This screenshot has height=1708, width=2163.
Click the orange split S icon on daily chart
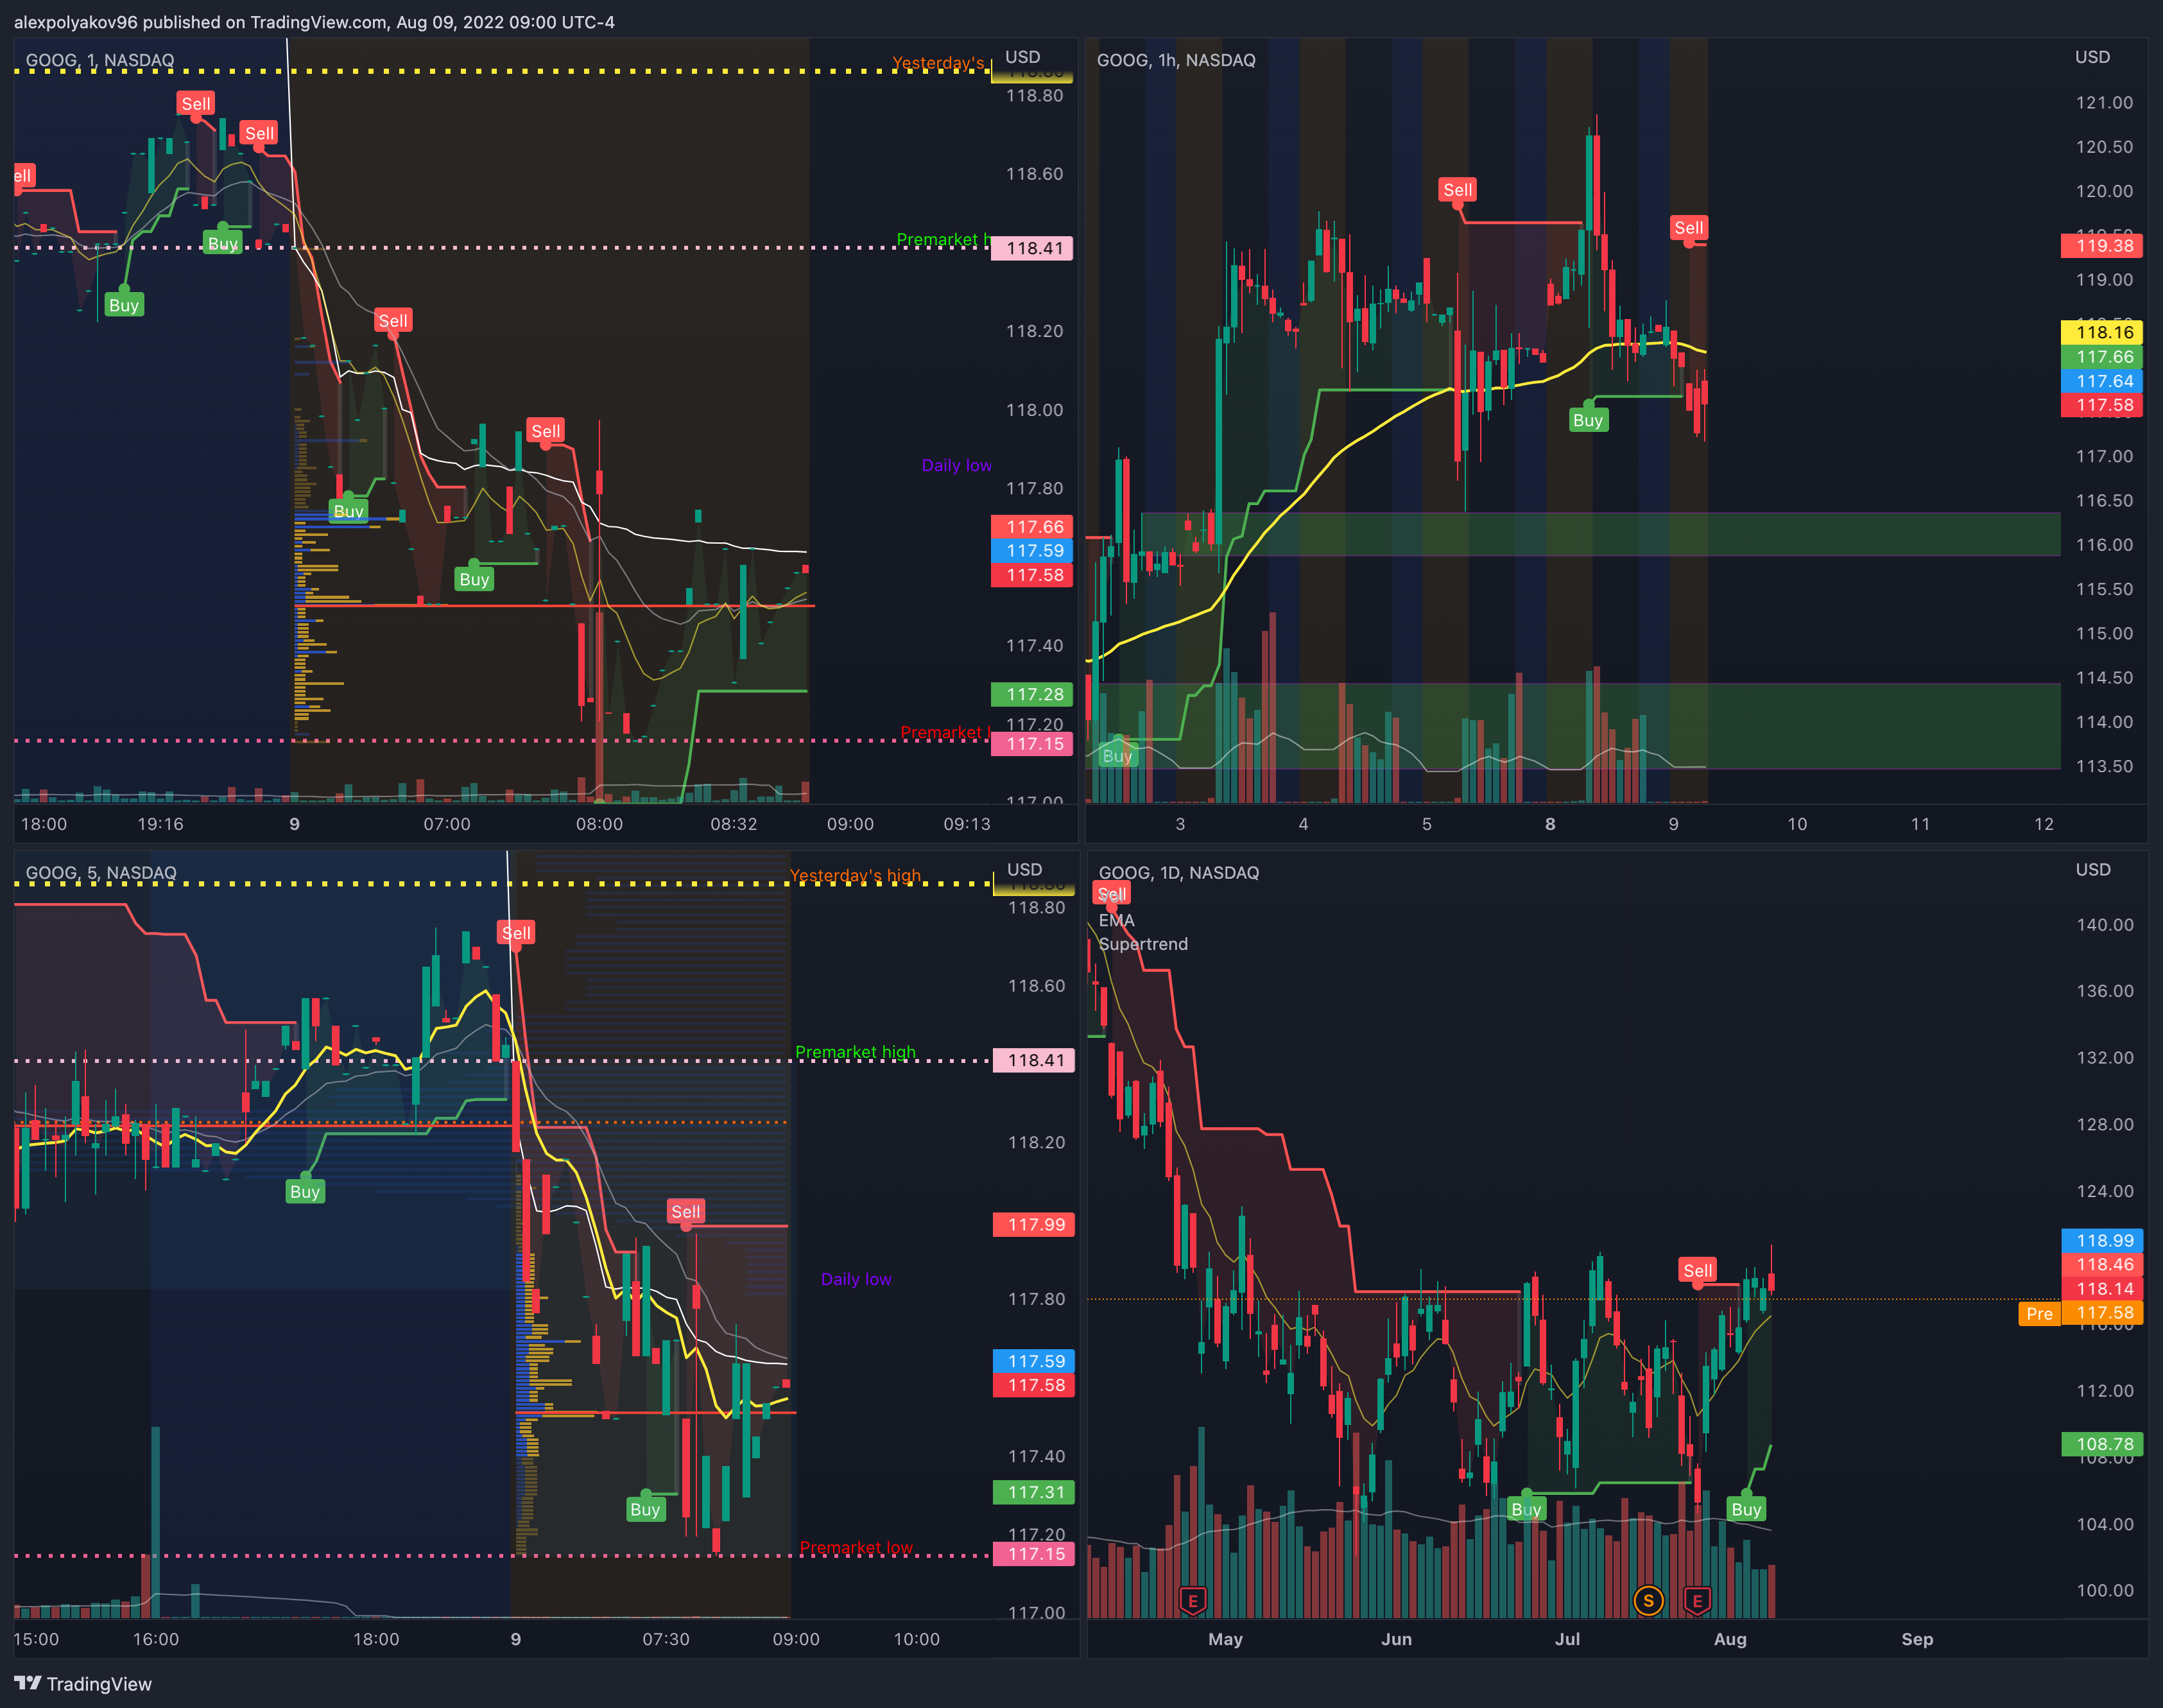[x=1648, y=1600]
